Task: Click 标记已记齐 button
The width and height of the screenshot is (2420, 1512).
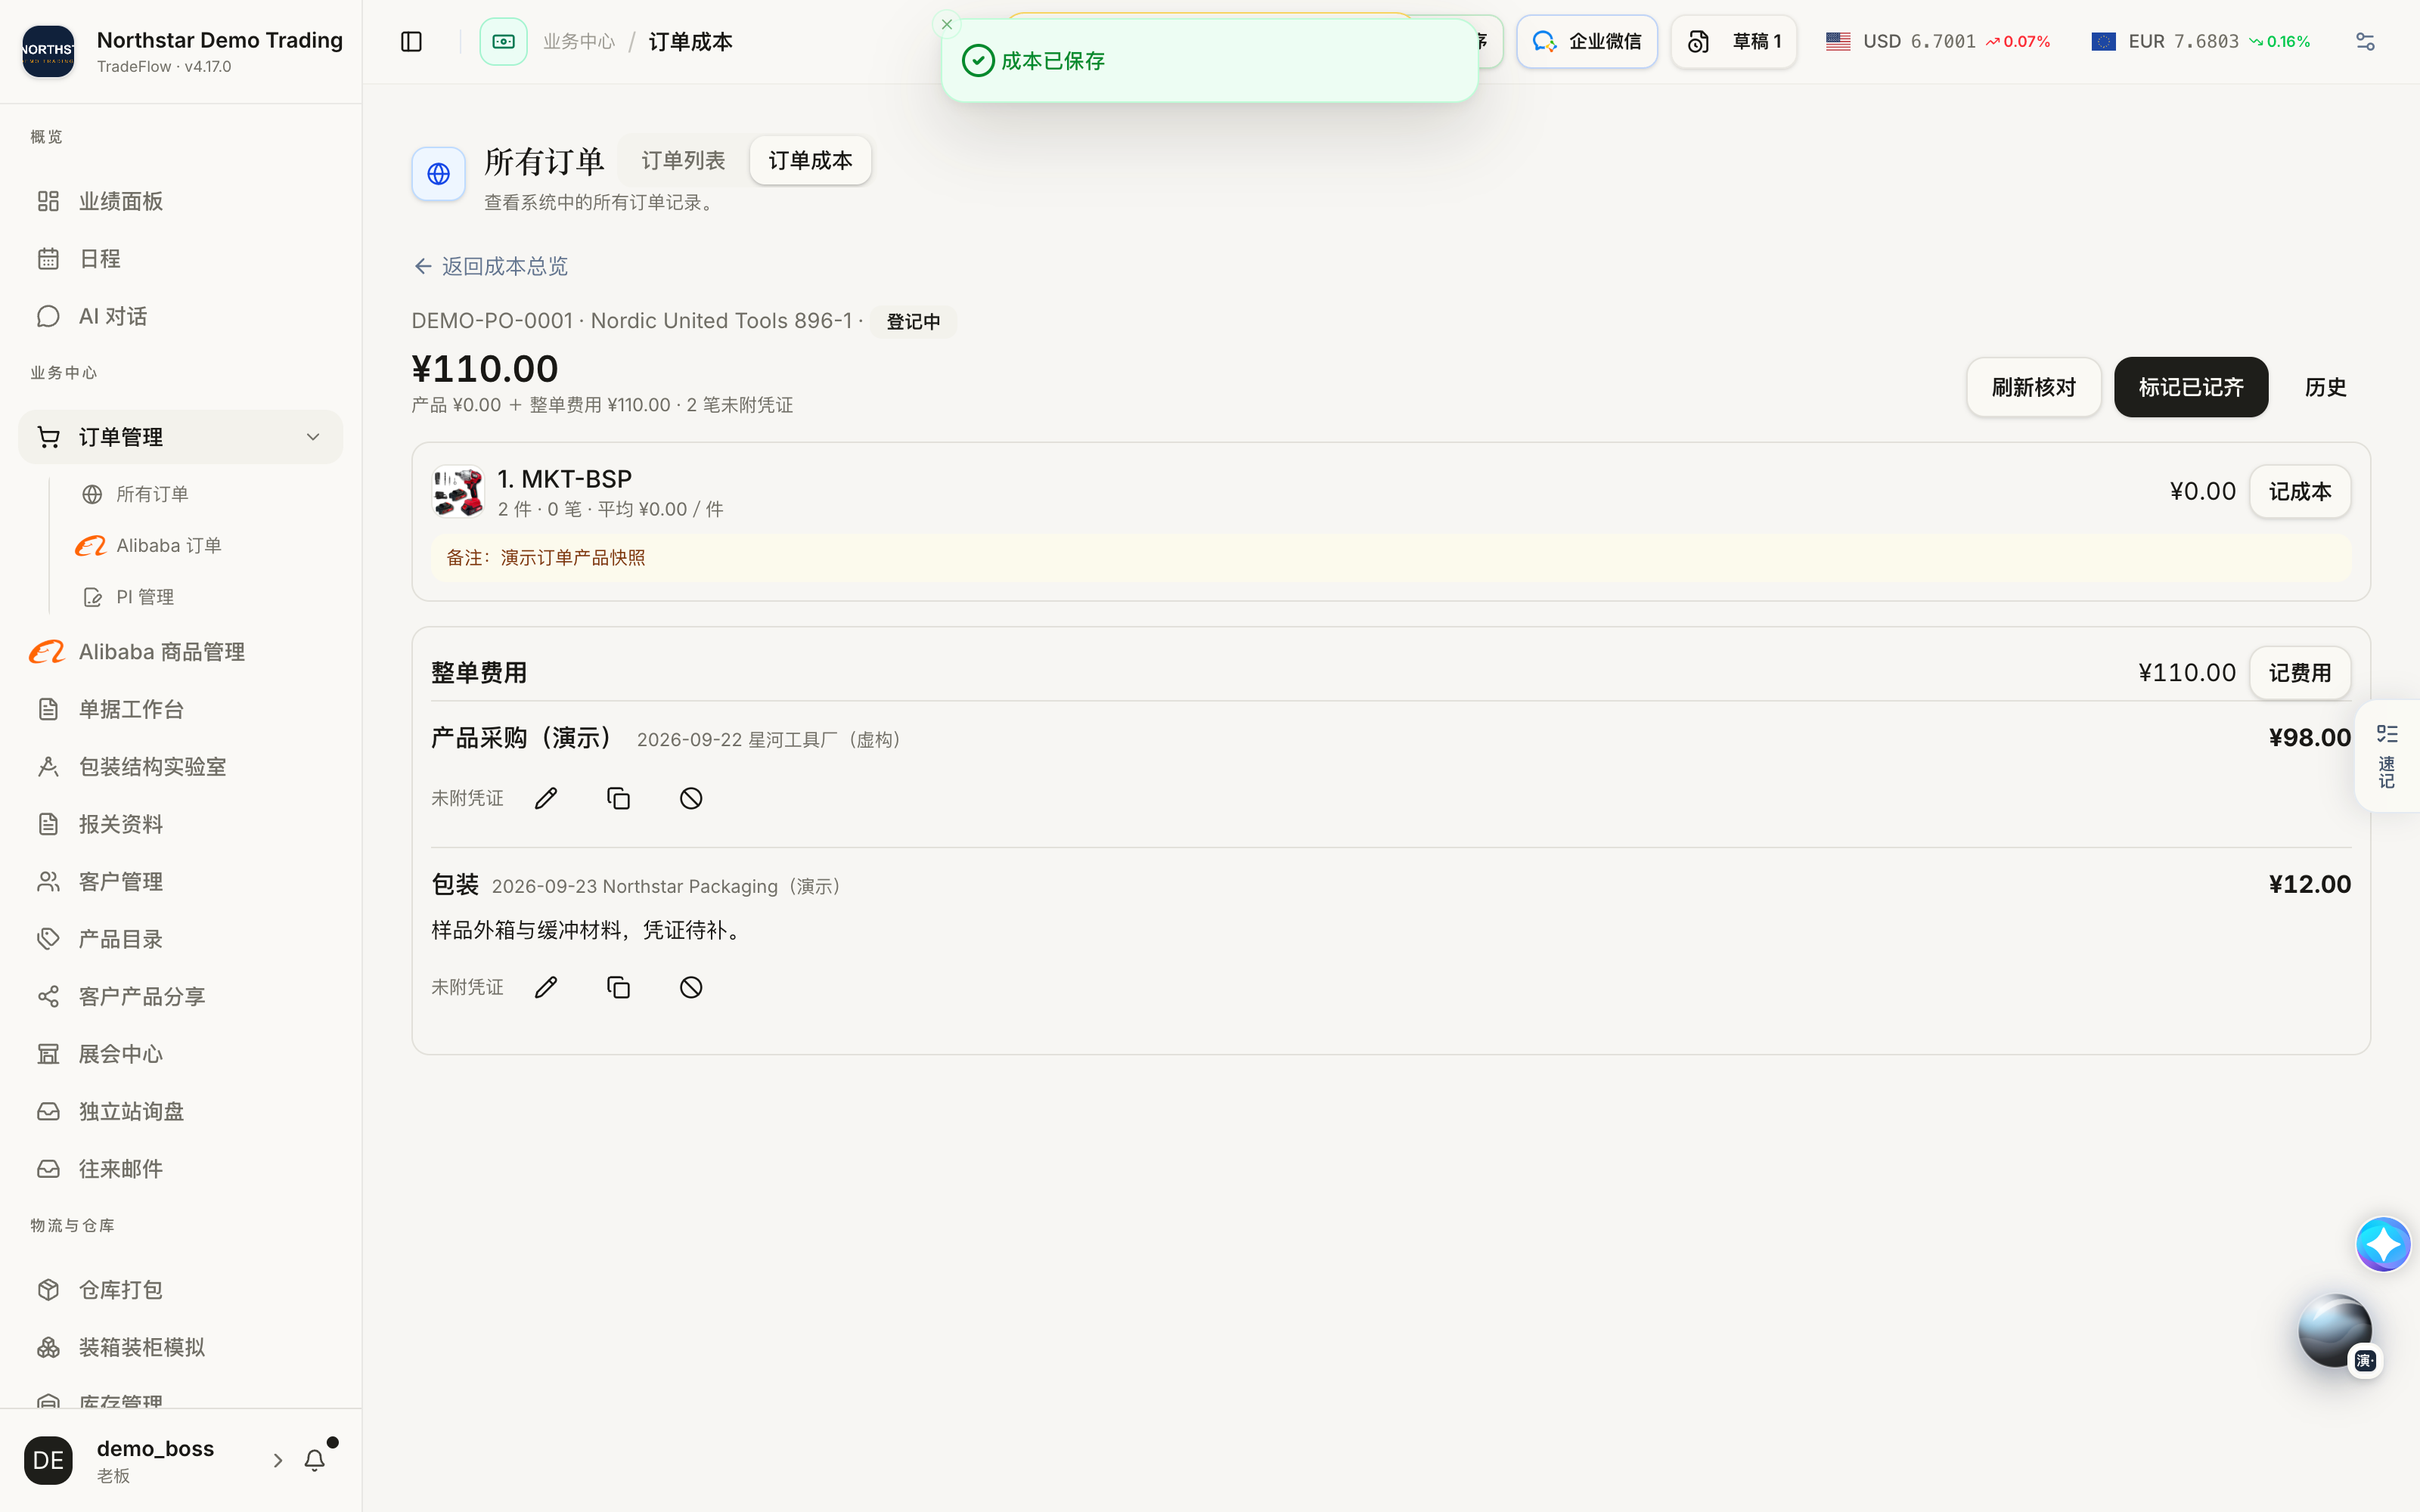Action: point(2190,387)
